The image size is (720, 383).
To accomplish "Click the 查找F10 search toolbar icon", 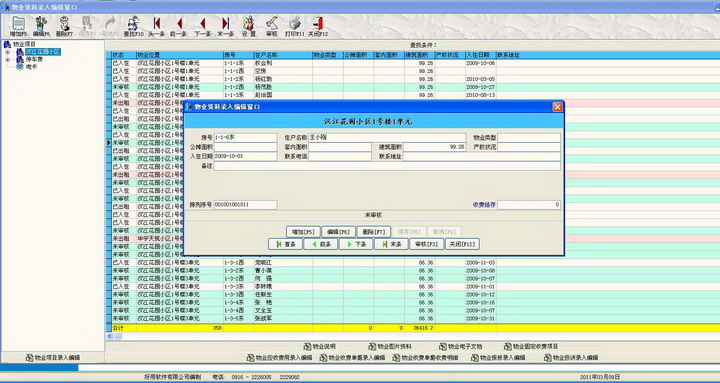I will pyautogui.click(x=134, y=26).
